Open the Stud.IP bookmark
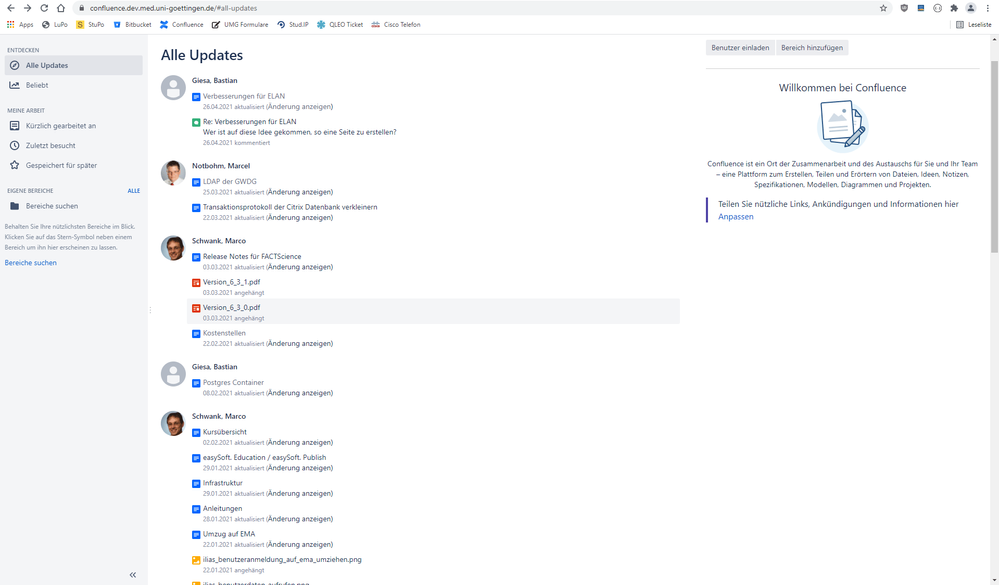The image size is (999, 585). click(x=292, y=25)
